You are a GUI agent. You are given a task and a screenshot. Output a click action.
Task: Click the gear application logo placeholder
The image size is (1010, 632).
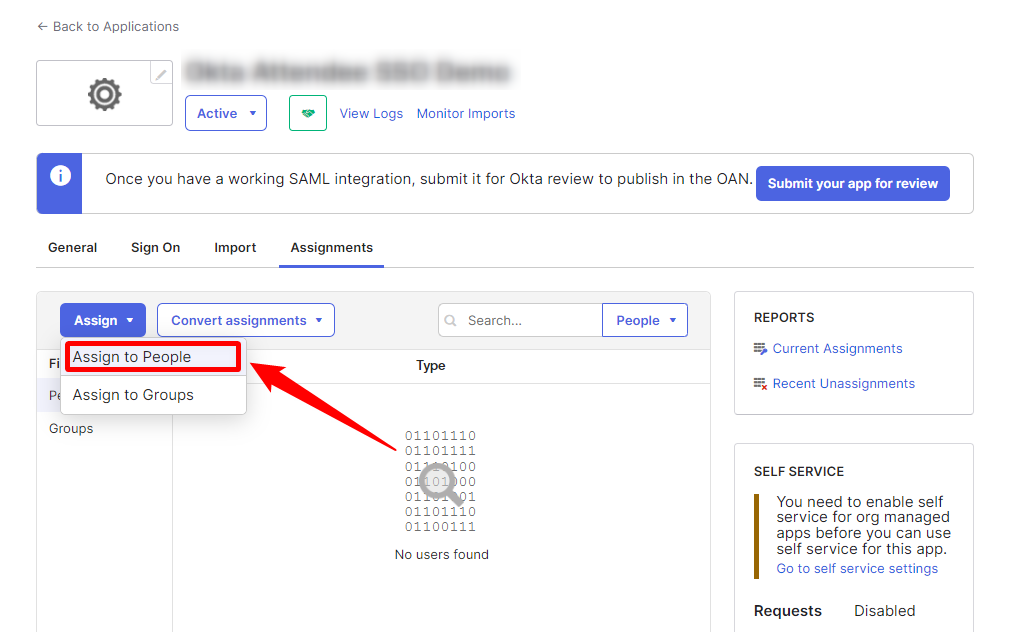(104, 94)
